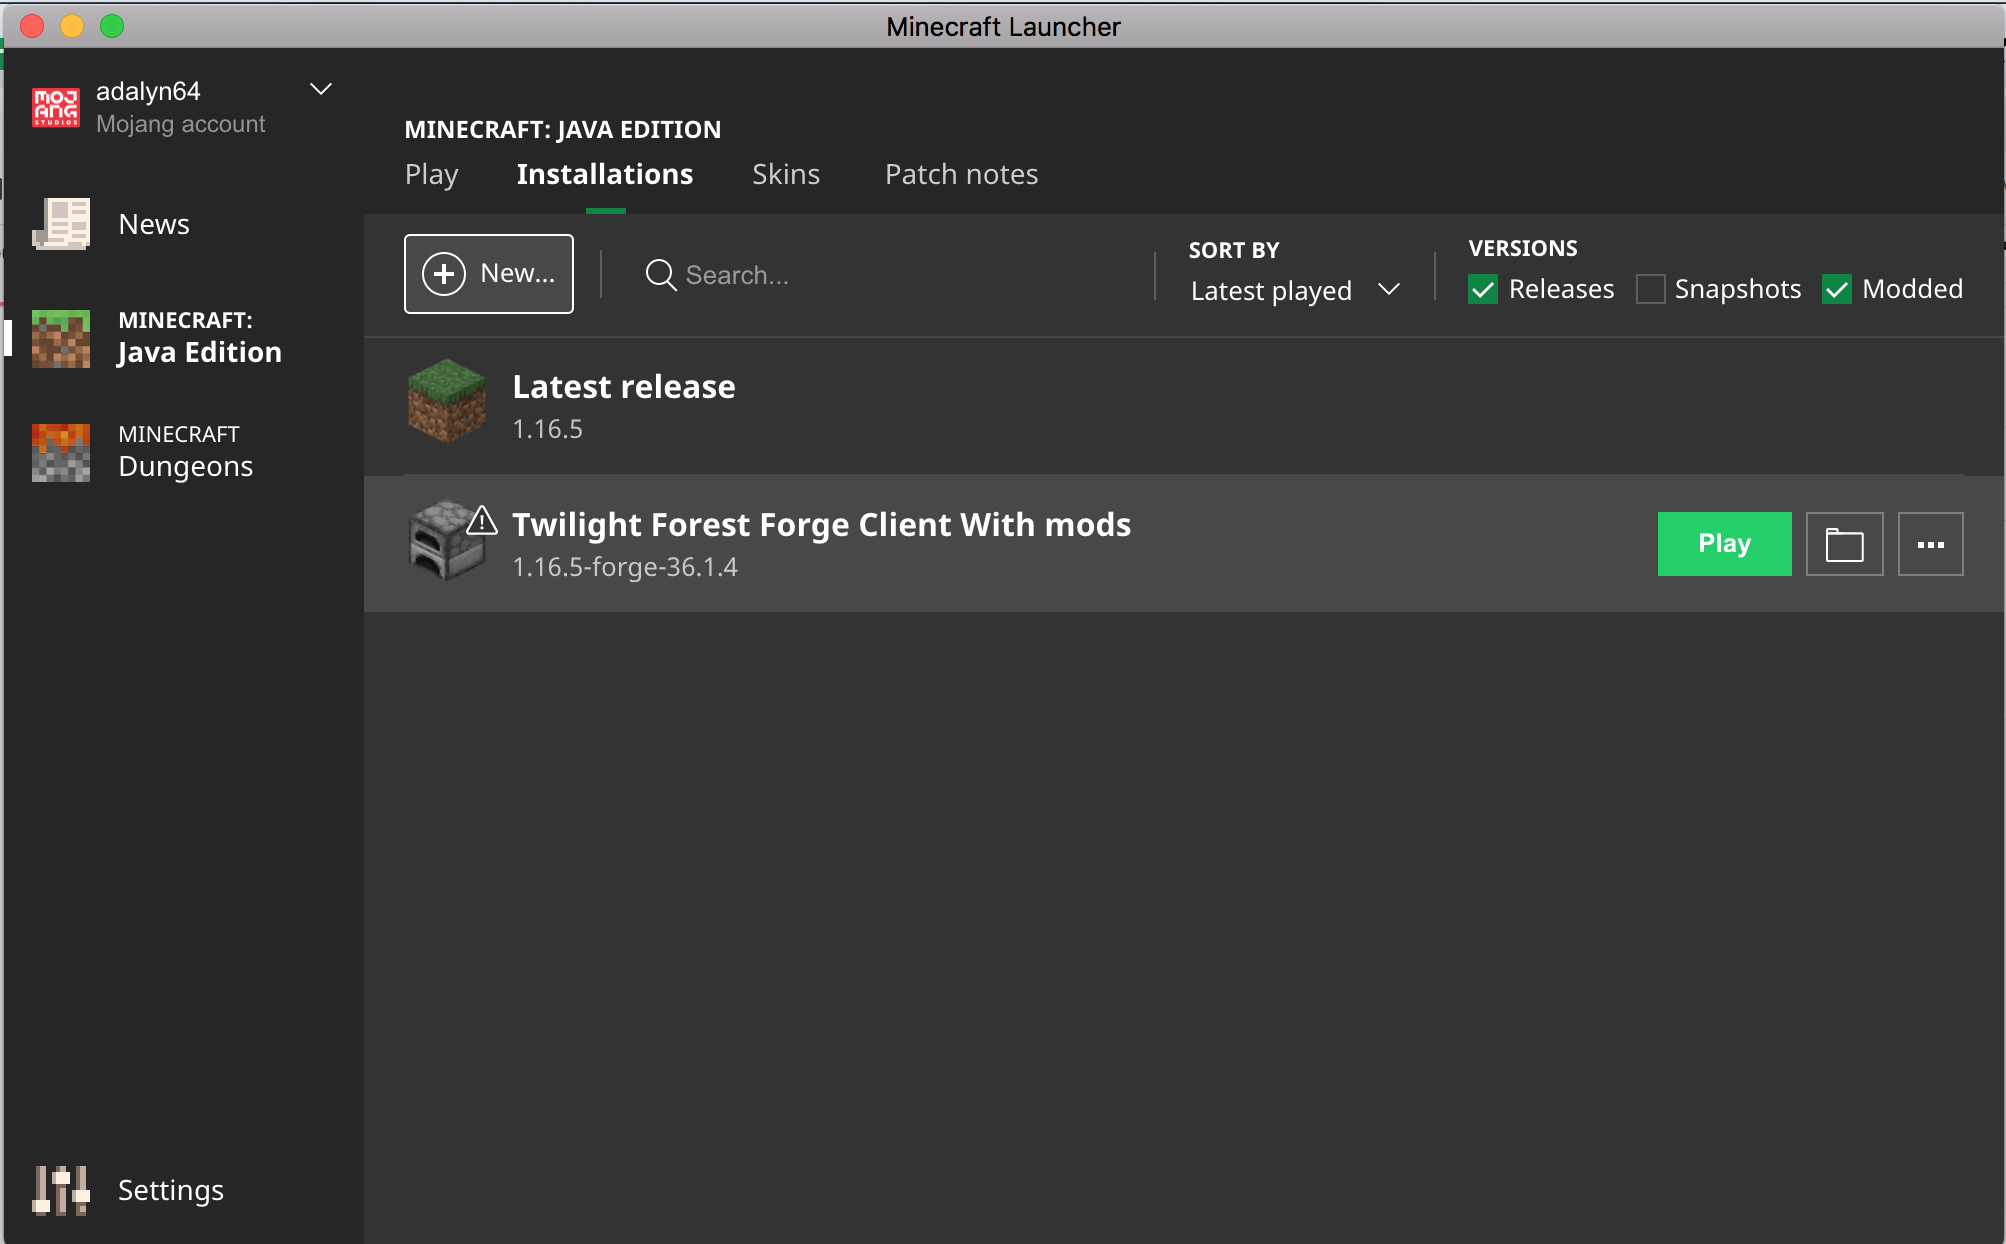The width and height of the screenshot is (2006, 1244).
Task: Create a New installation
Action: (x=488, y=274)
